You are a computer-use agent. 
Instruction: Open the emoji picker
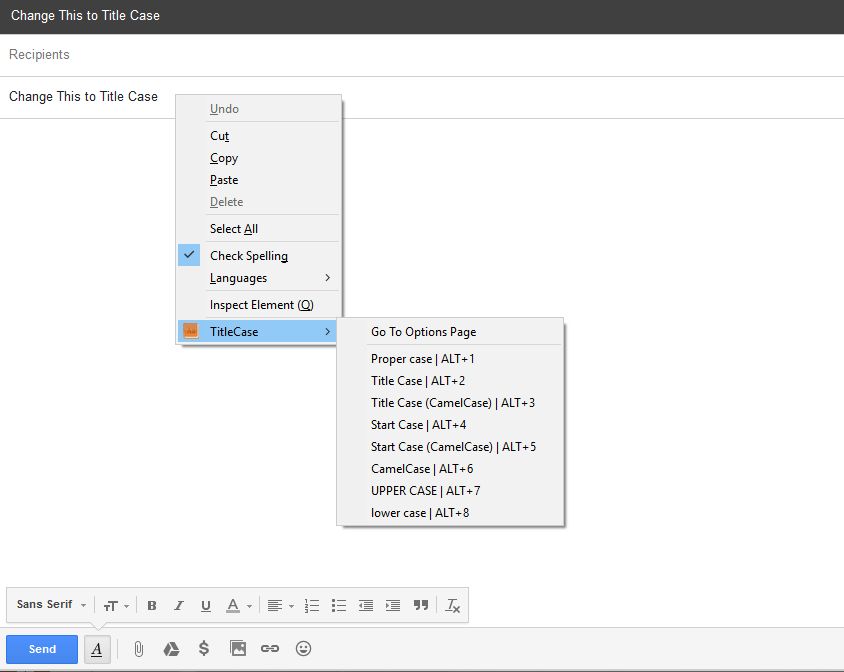pos(303,648)
